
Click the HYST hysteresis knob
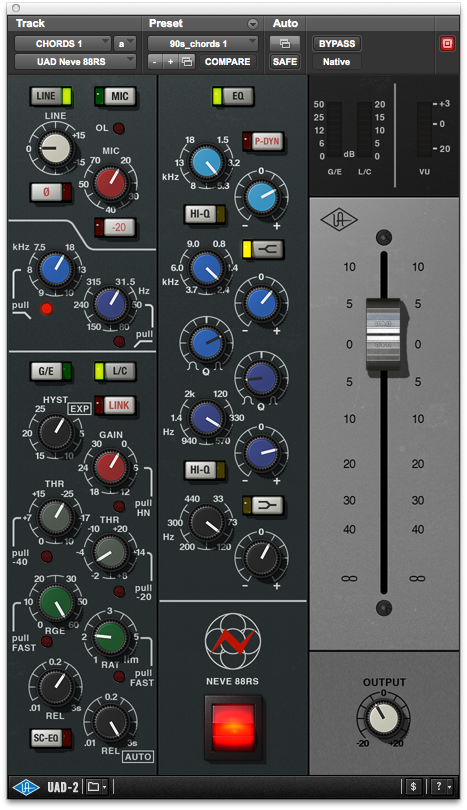pos(55,432)
